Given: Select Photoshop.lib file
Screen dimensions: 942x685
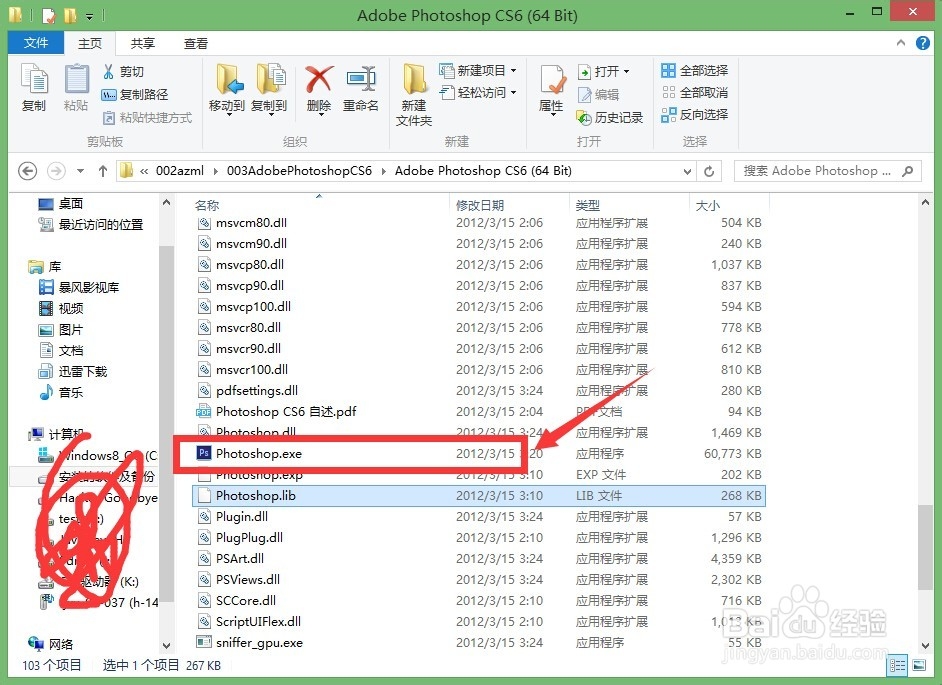Looking at the screenshot, I should (479, 495).
